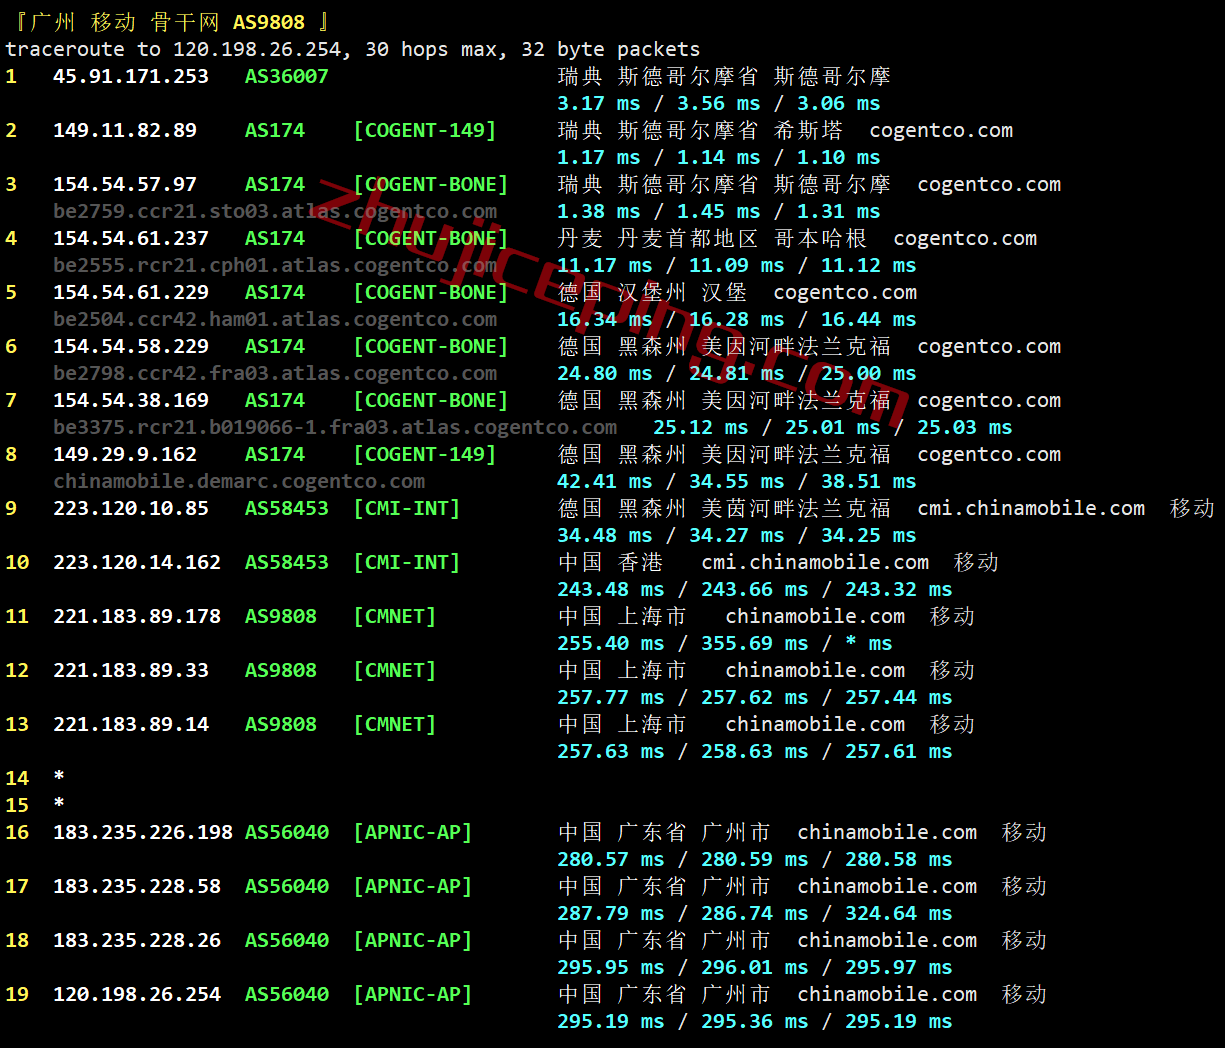
Task: Click latency 3.17 ms on hop 1
Action: (599, 103)
